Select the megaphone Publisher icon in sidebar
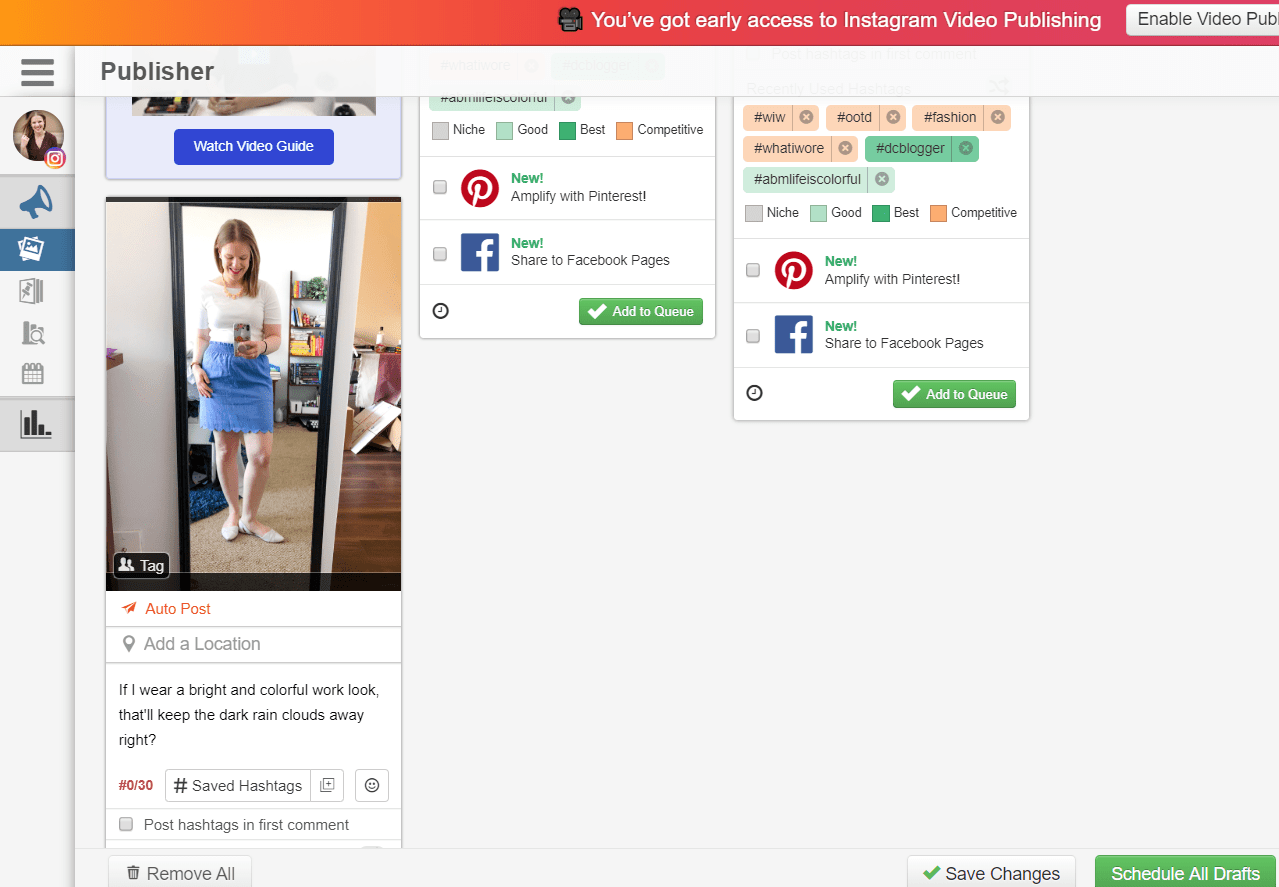 [x=37, y=203]
